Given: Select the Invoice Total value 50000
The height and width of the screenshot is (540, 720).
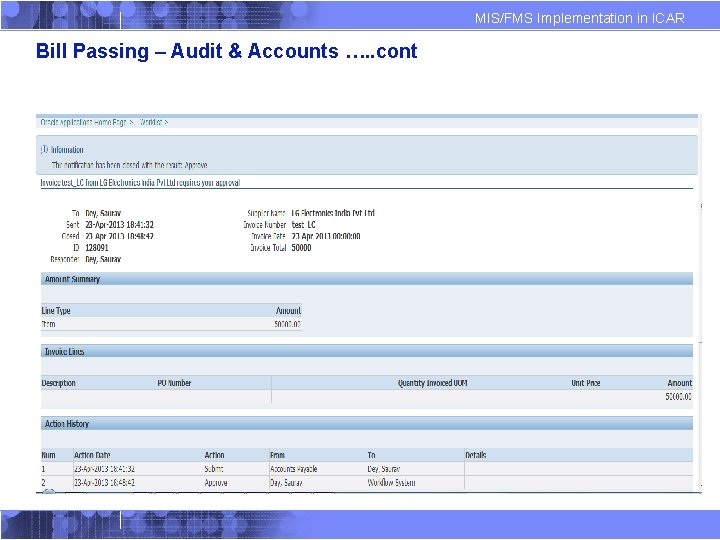Looking at the screenshot, I should [301, 248].
